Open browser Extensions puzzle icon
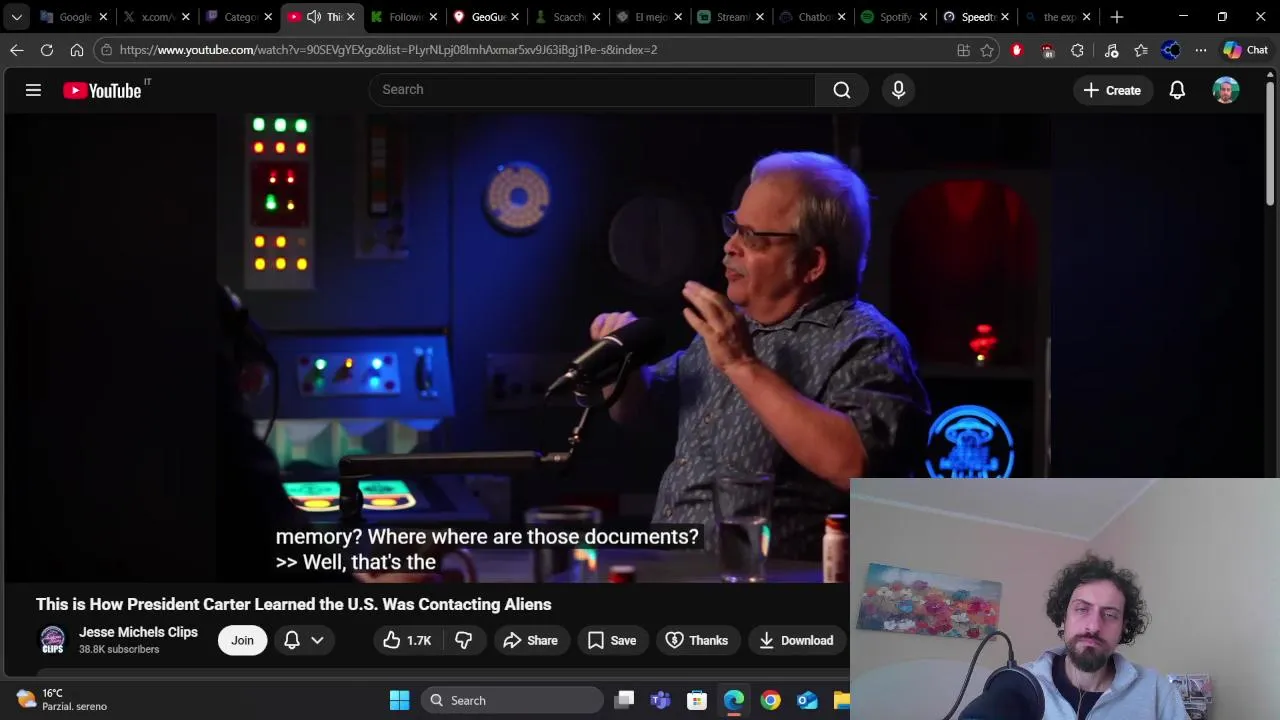This screenshot has height=720, width=1280. pos(1077,50)
